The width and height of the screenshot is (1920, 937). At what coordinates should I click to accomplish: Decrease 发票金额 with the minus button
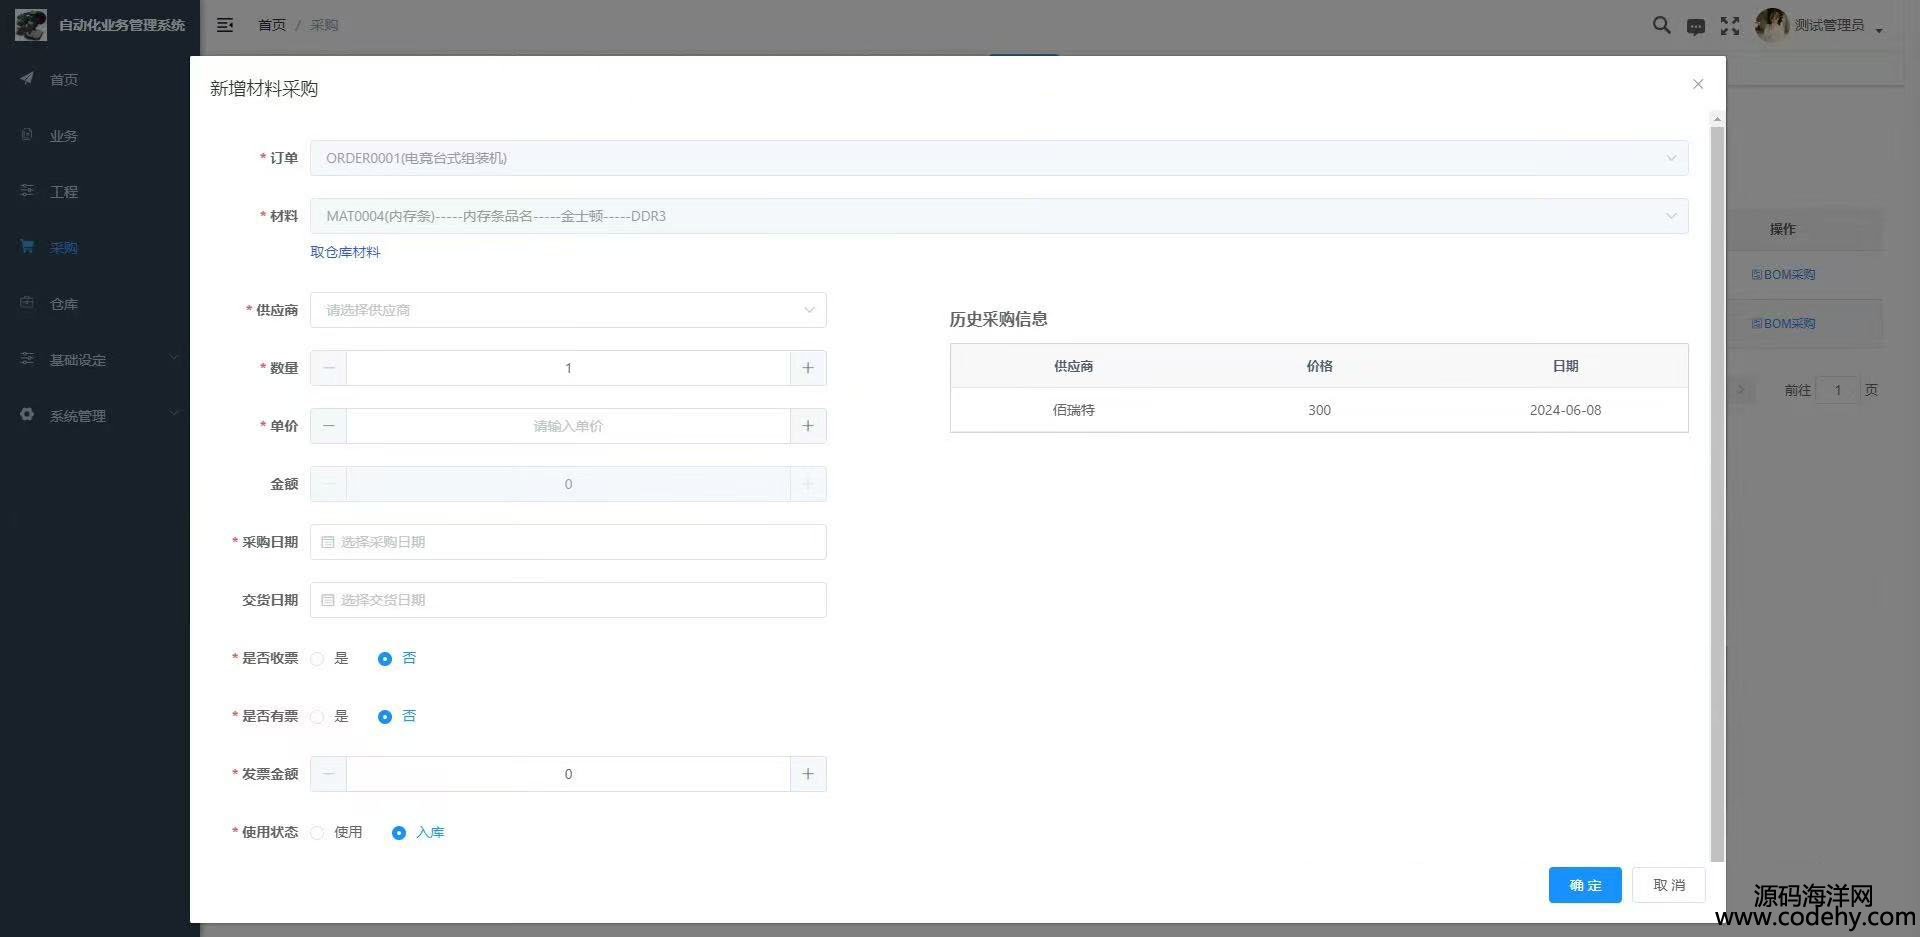point(328,774)
